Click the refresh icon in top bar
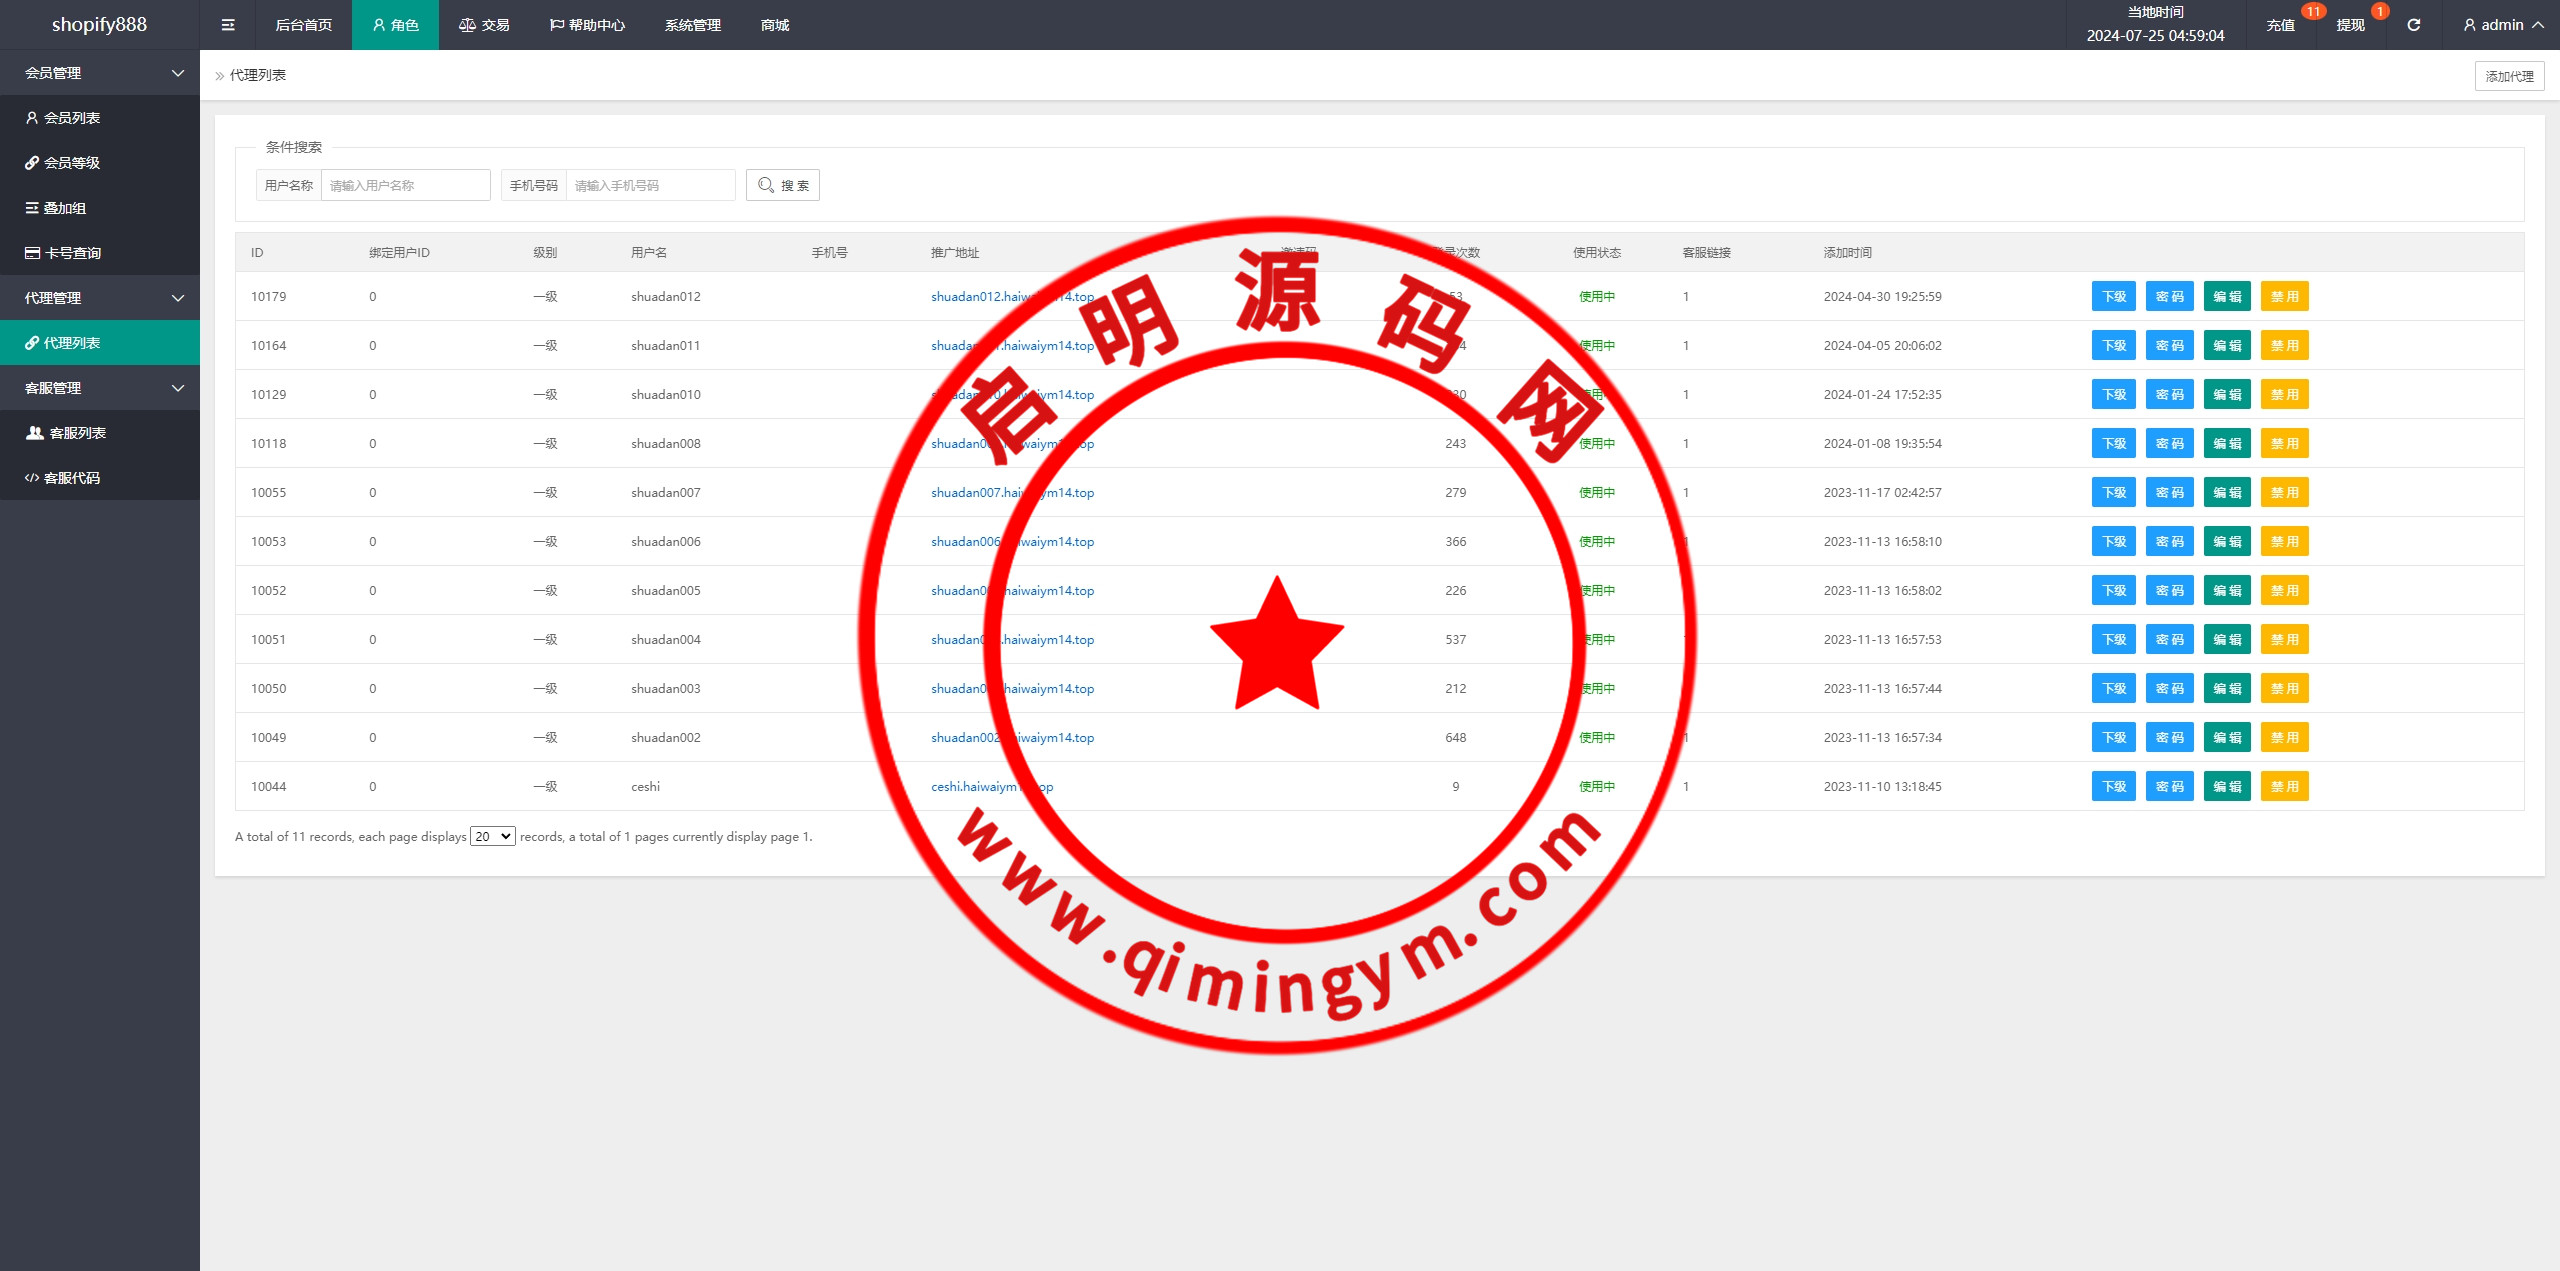Image resolution: width=2560 pixels, height=1271 pixels. 2413,25
